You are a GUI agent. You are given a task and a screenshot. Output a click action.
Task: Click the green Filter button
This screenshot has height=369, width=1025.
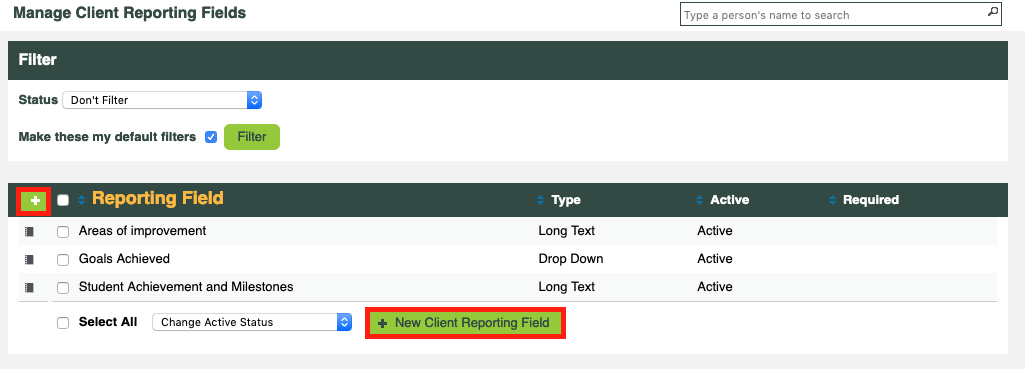[x=252, y=137]
